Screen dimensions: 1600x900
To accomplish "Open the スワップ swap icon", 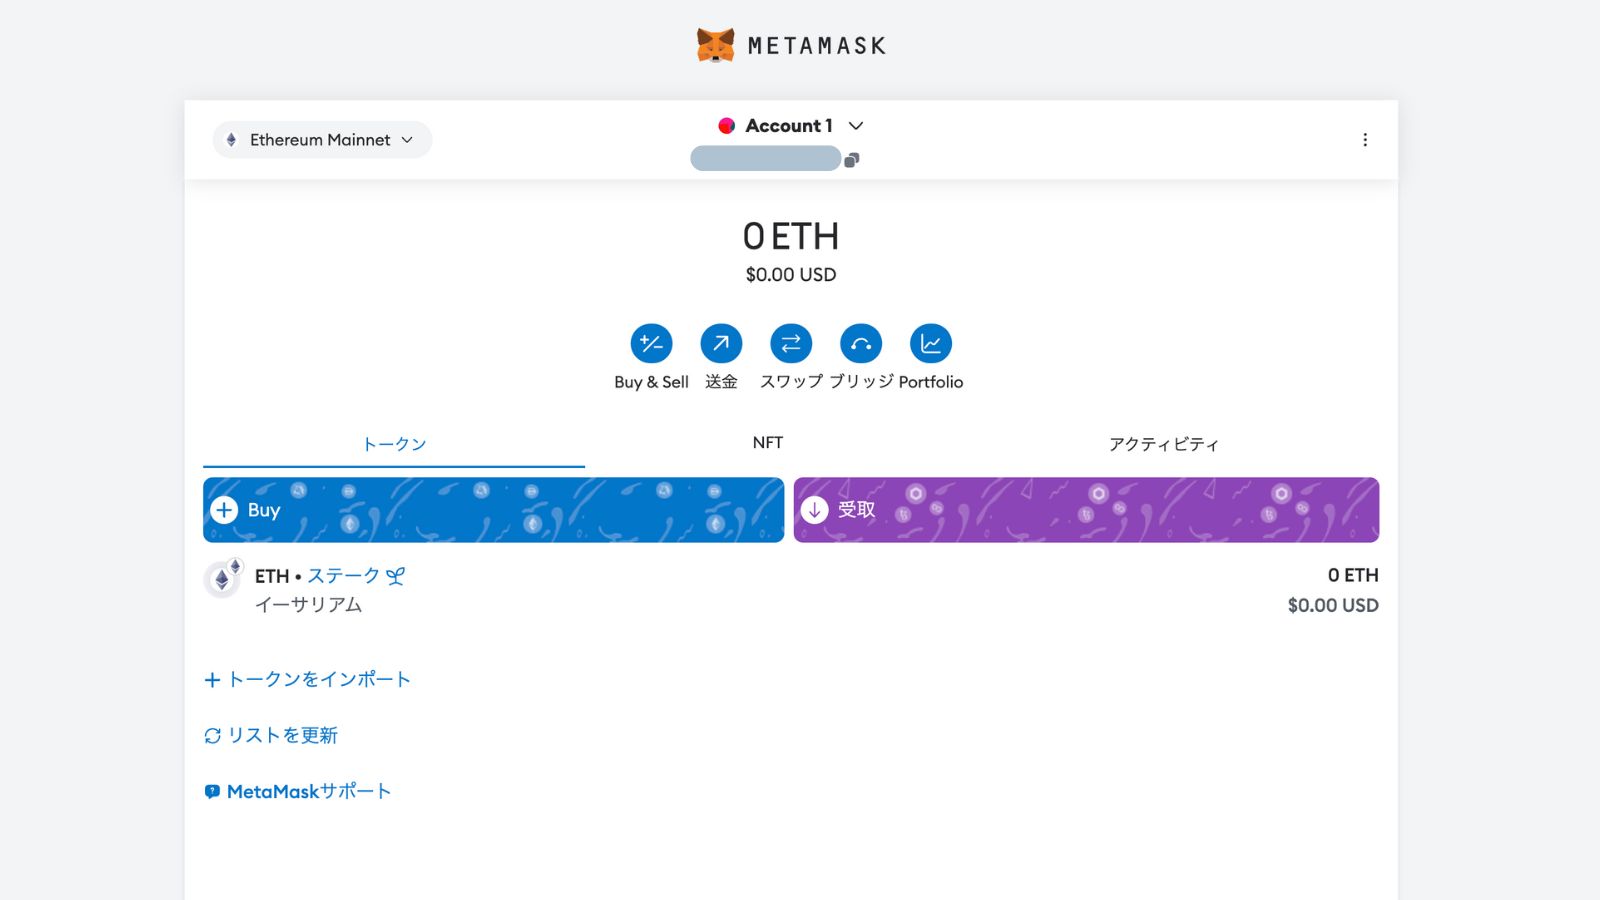I will tap(791, 344).
